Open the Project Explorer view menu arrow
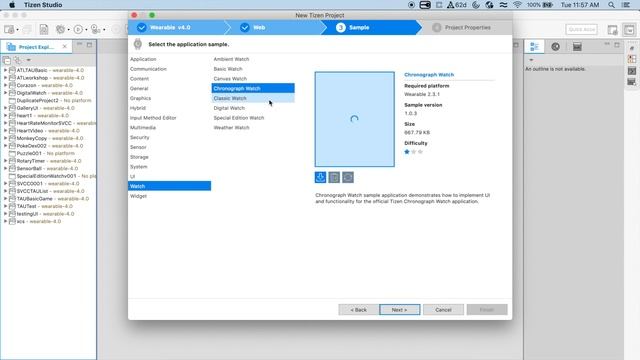Image resolution: width=640 pixels, height=360 pixels. (x=29, y=60)
